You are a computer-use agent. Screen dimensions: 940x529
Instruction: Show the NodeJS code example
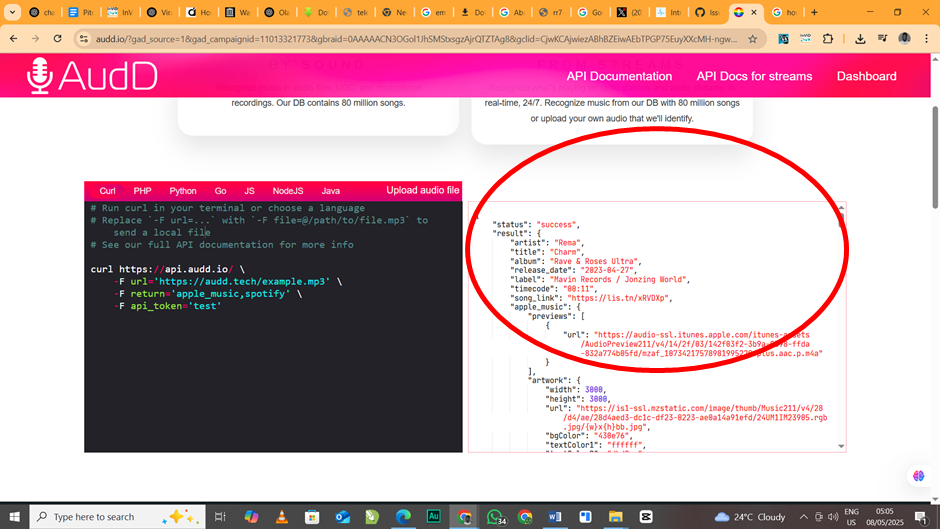point(288,191)
